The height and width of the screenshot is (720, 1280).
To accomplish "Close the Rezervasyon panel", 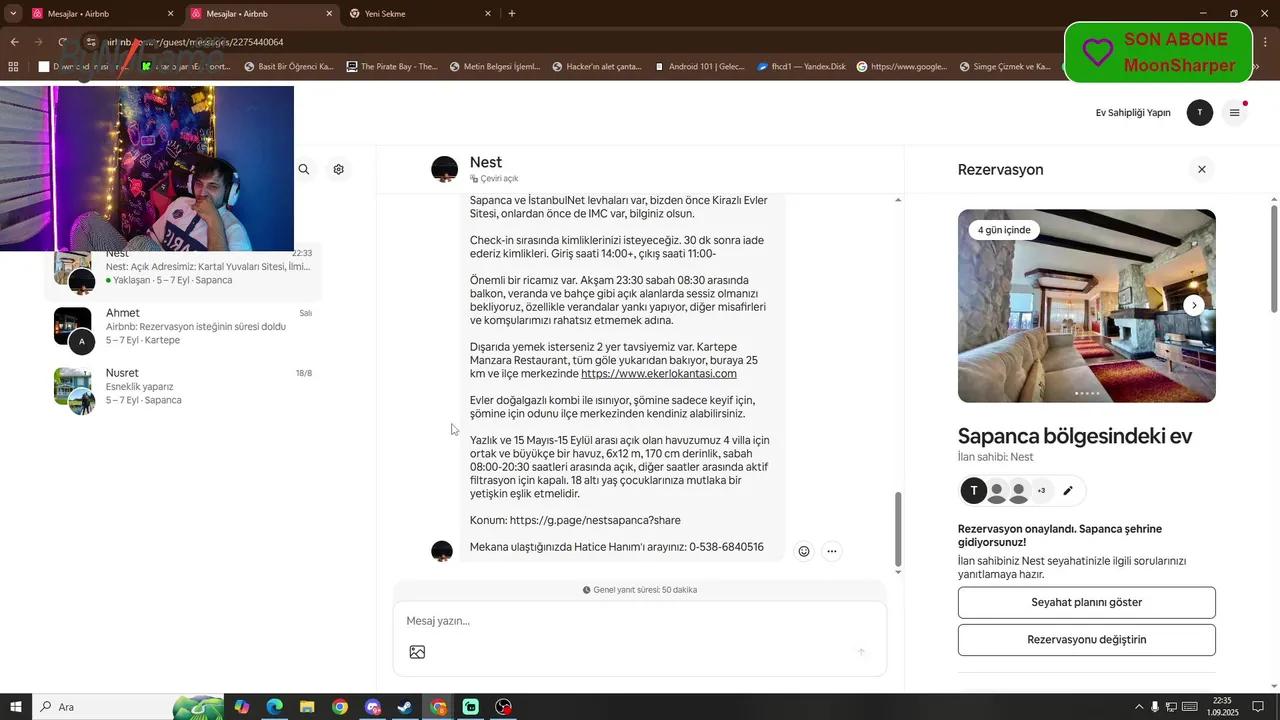I will coord(1202,169).
